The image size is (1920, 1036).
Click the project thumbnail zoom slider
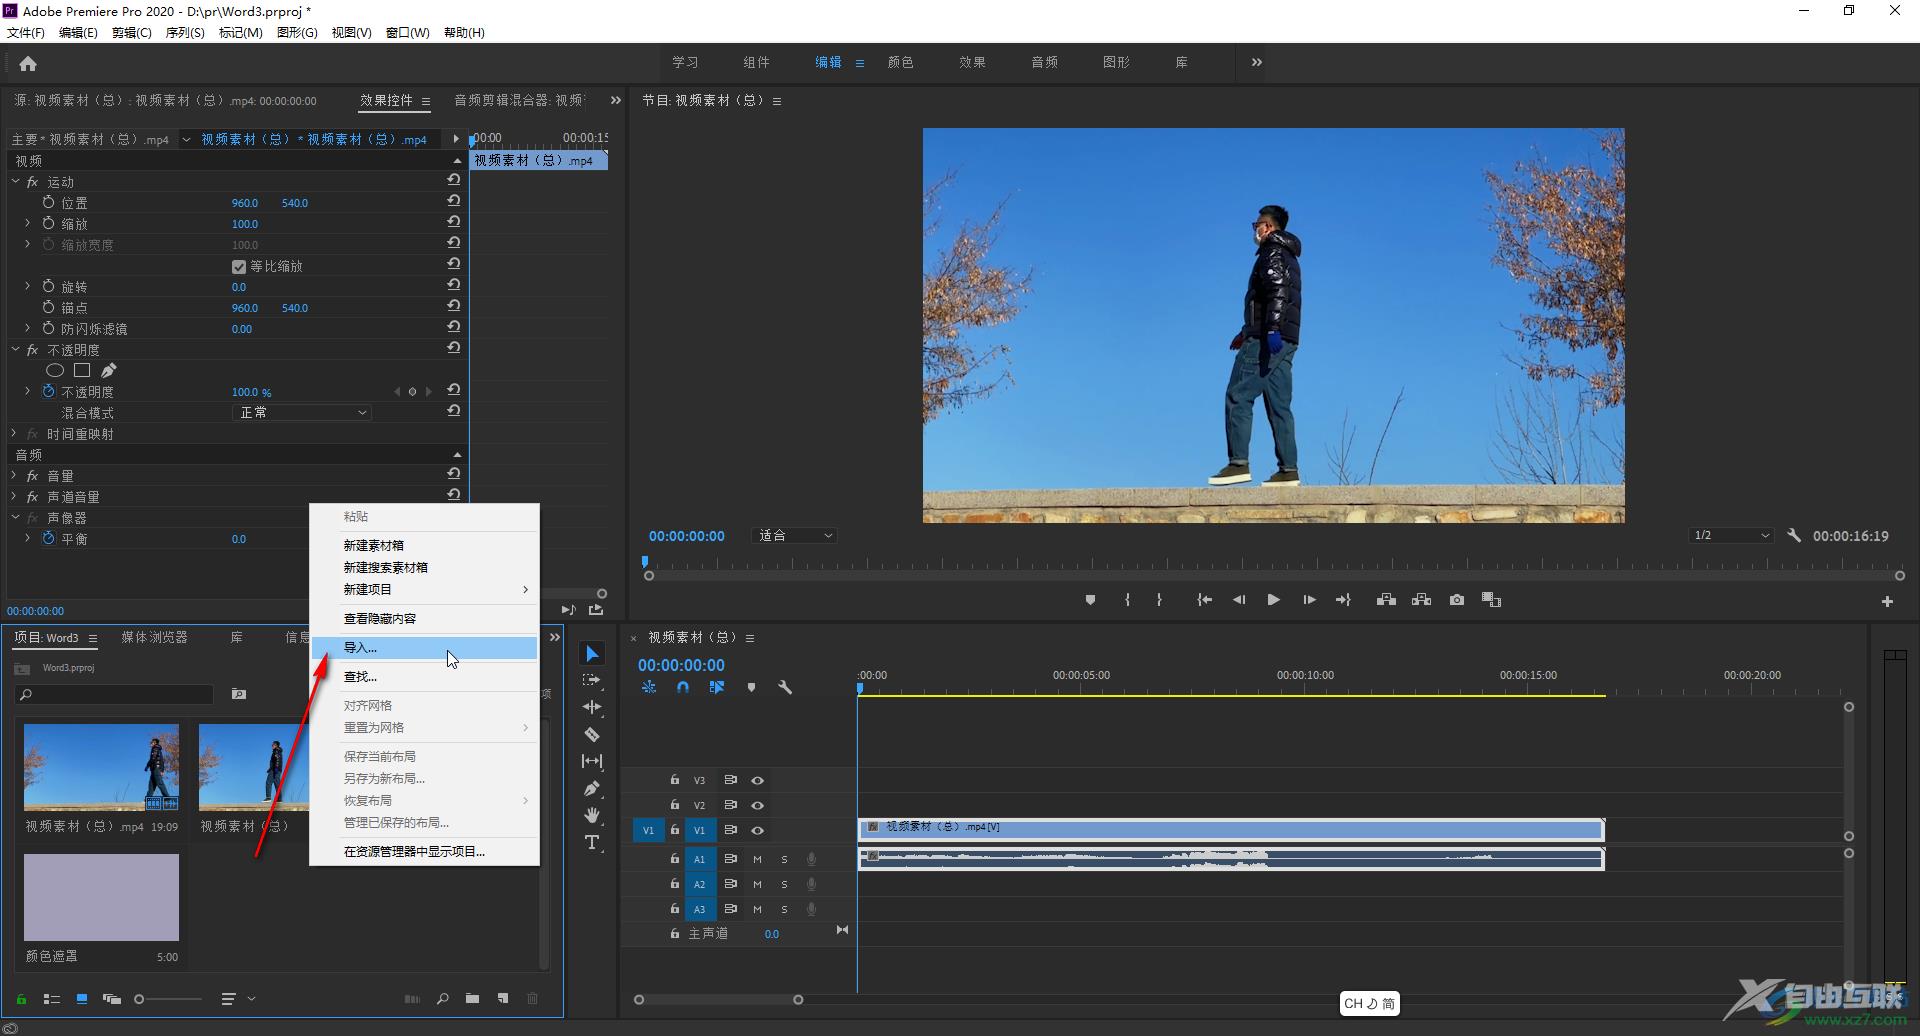(168, 999)
